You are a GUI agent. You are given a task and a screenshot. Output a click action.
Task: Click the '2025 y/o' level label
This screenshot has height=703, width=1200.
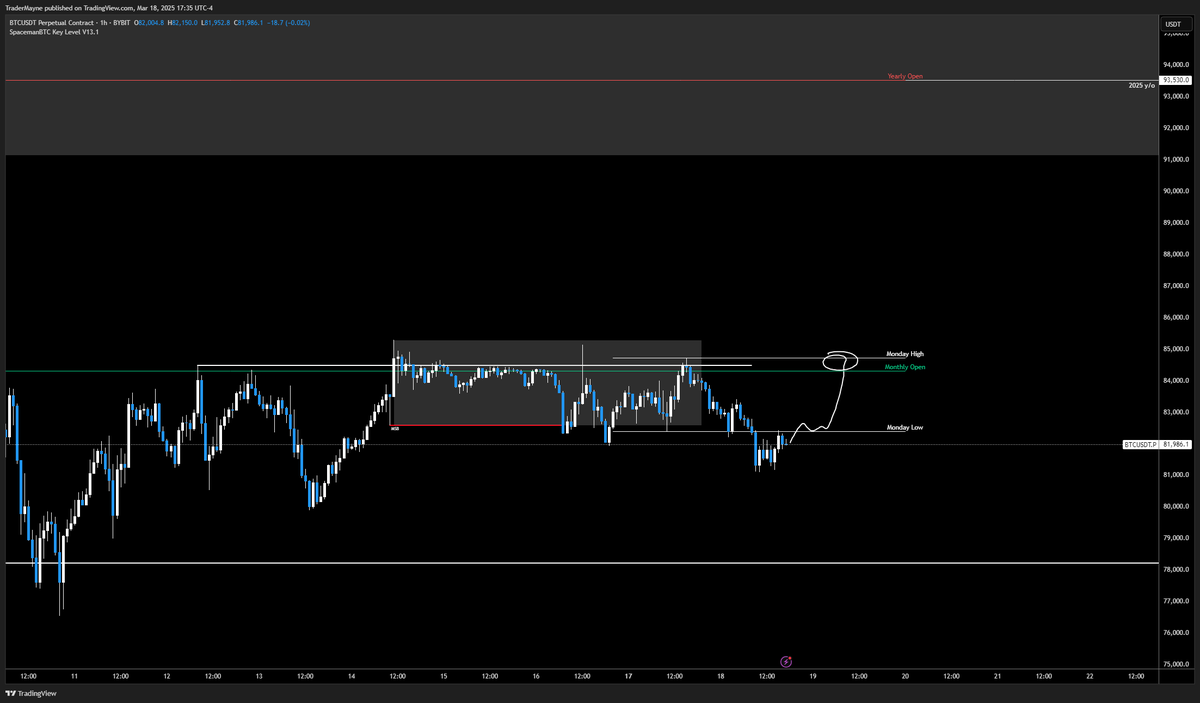pyautogui.click(x=1141, y=86)
